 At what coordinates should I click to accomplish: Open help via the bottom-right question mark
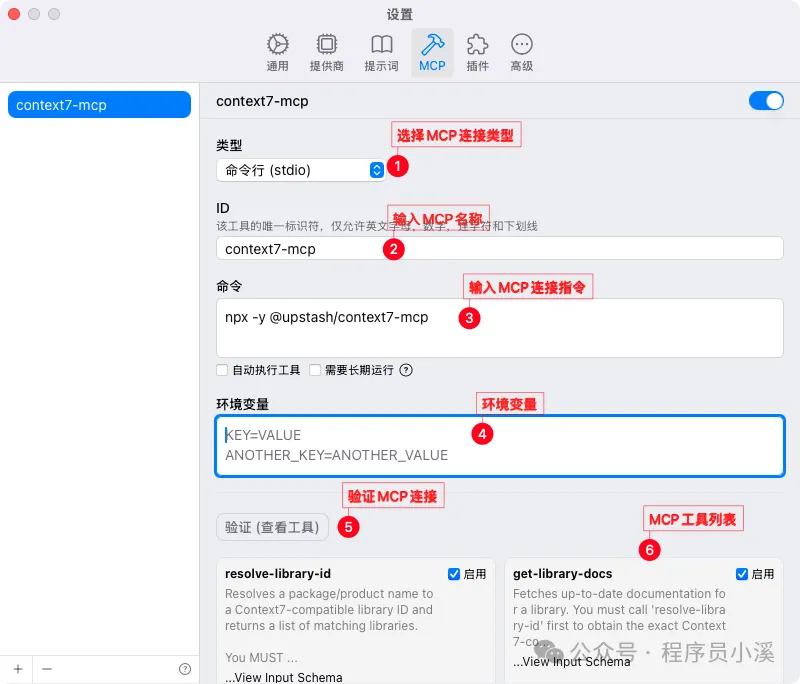tap(185, 668)
